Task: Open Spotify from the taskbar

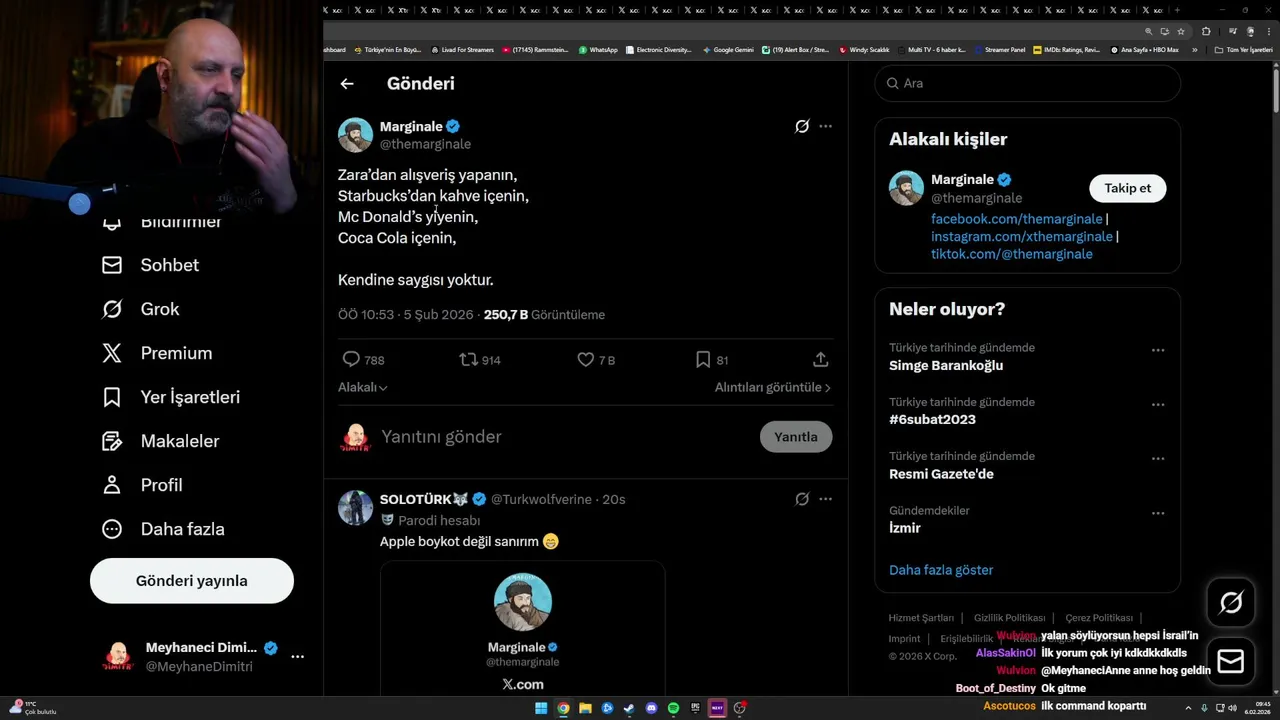Action: coord(673,708)
